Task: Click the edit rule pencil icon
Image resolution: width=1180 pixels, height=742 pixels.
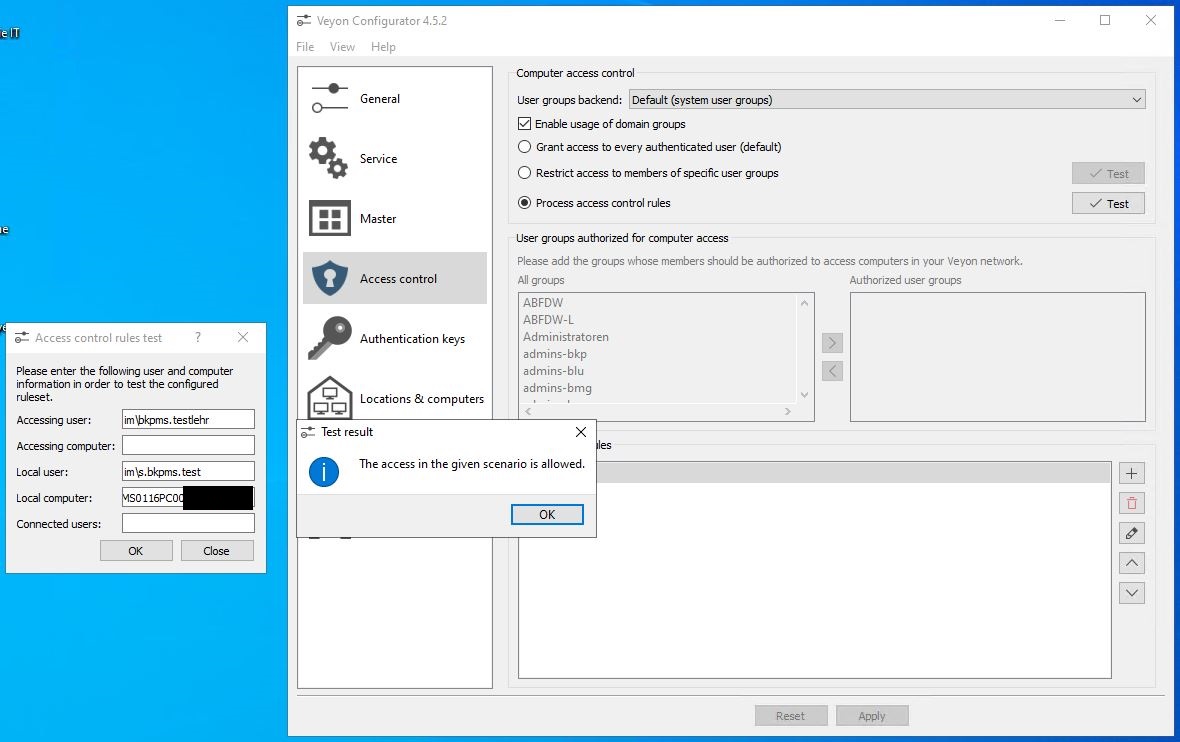Action: pyautogui.click(x=1131, y=532)
